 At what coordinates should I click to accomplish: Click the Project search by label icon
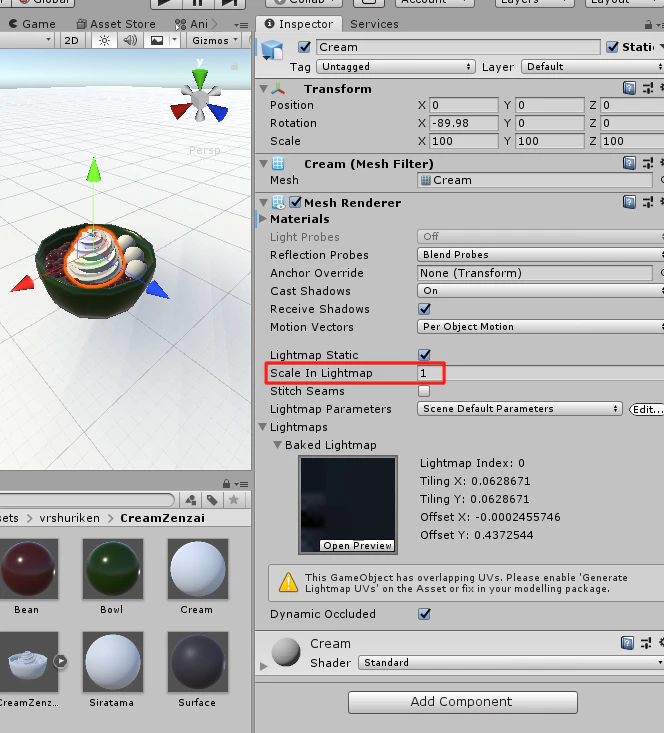(212, 500)
